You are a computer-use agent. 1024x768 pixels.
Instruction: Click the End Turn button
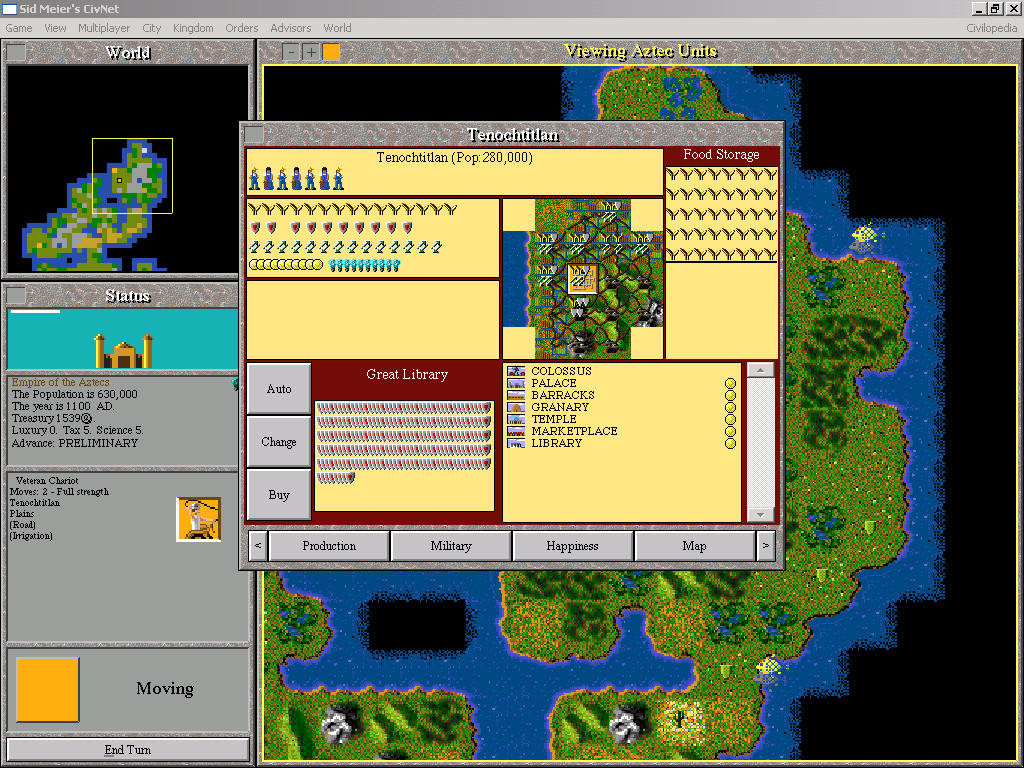pos(128,750)
